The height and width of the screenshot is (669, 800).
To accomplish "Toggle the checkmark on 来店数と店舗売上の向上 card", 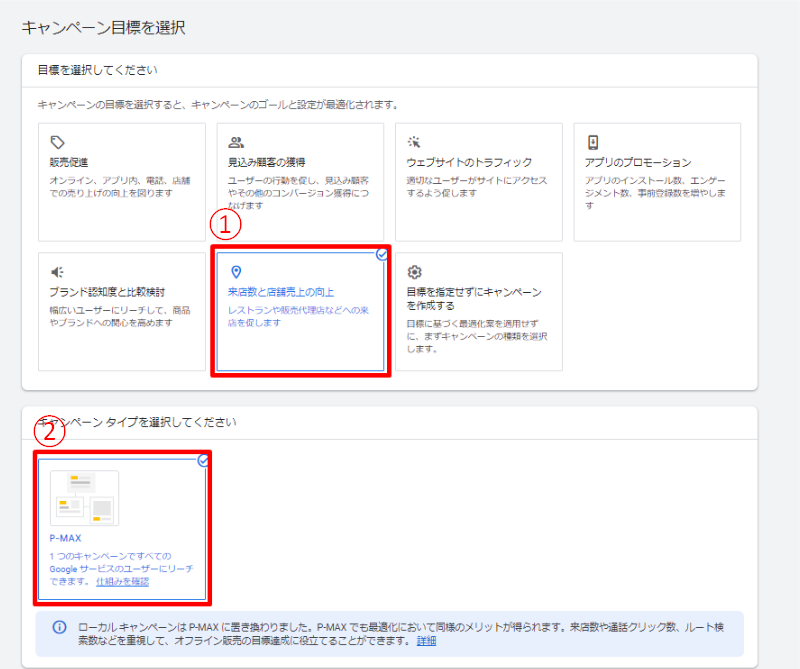I will pos(382,255).
